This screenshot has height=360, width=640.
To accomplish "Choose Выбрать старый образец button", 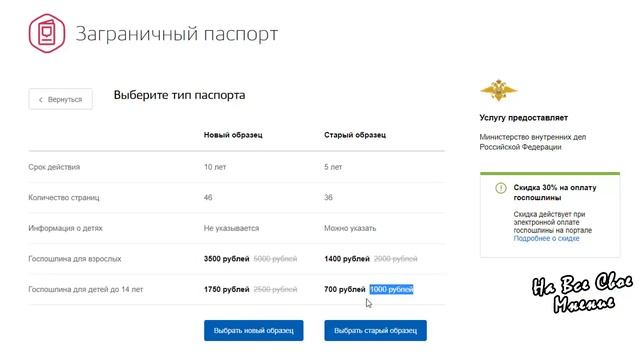I will click(x=376, y=331).
